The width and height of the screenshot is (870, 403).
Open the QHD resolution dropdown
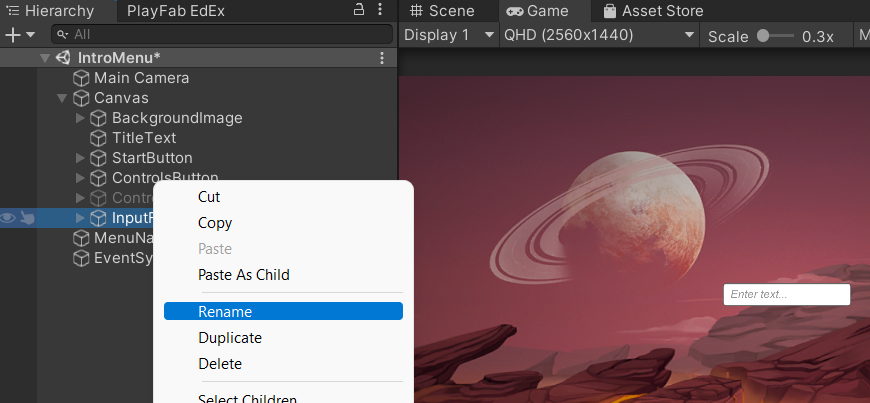599,35
